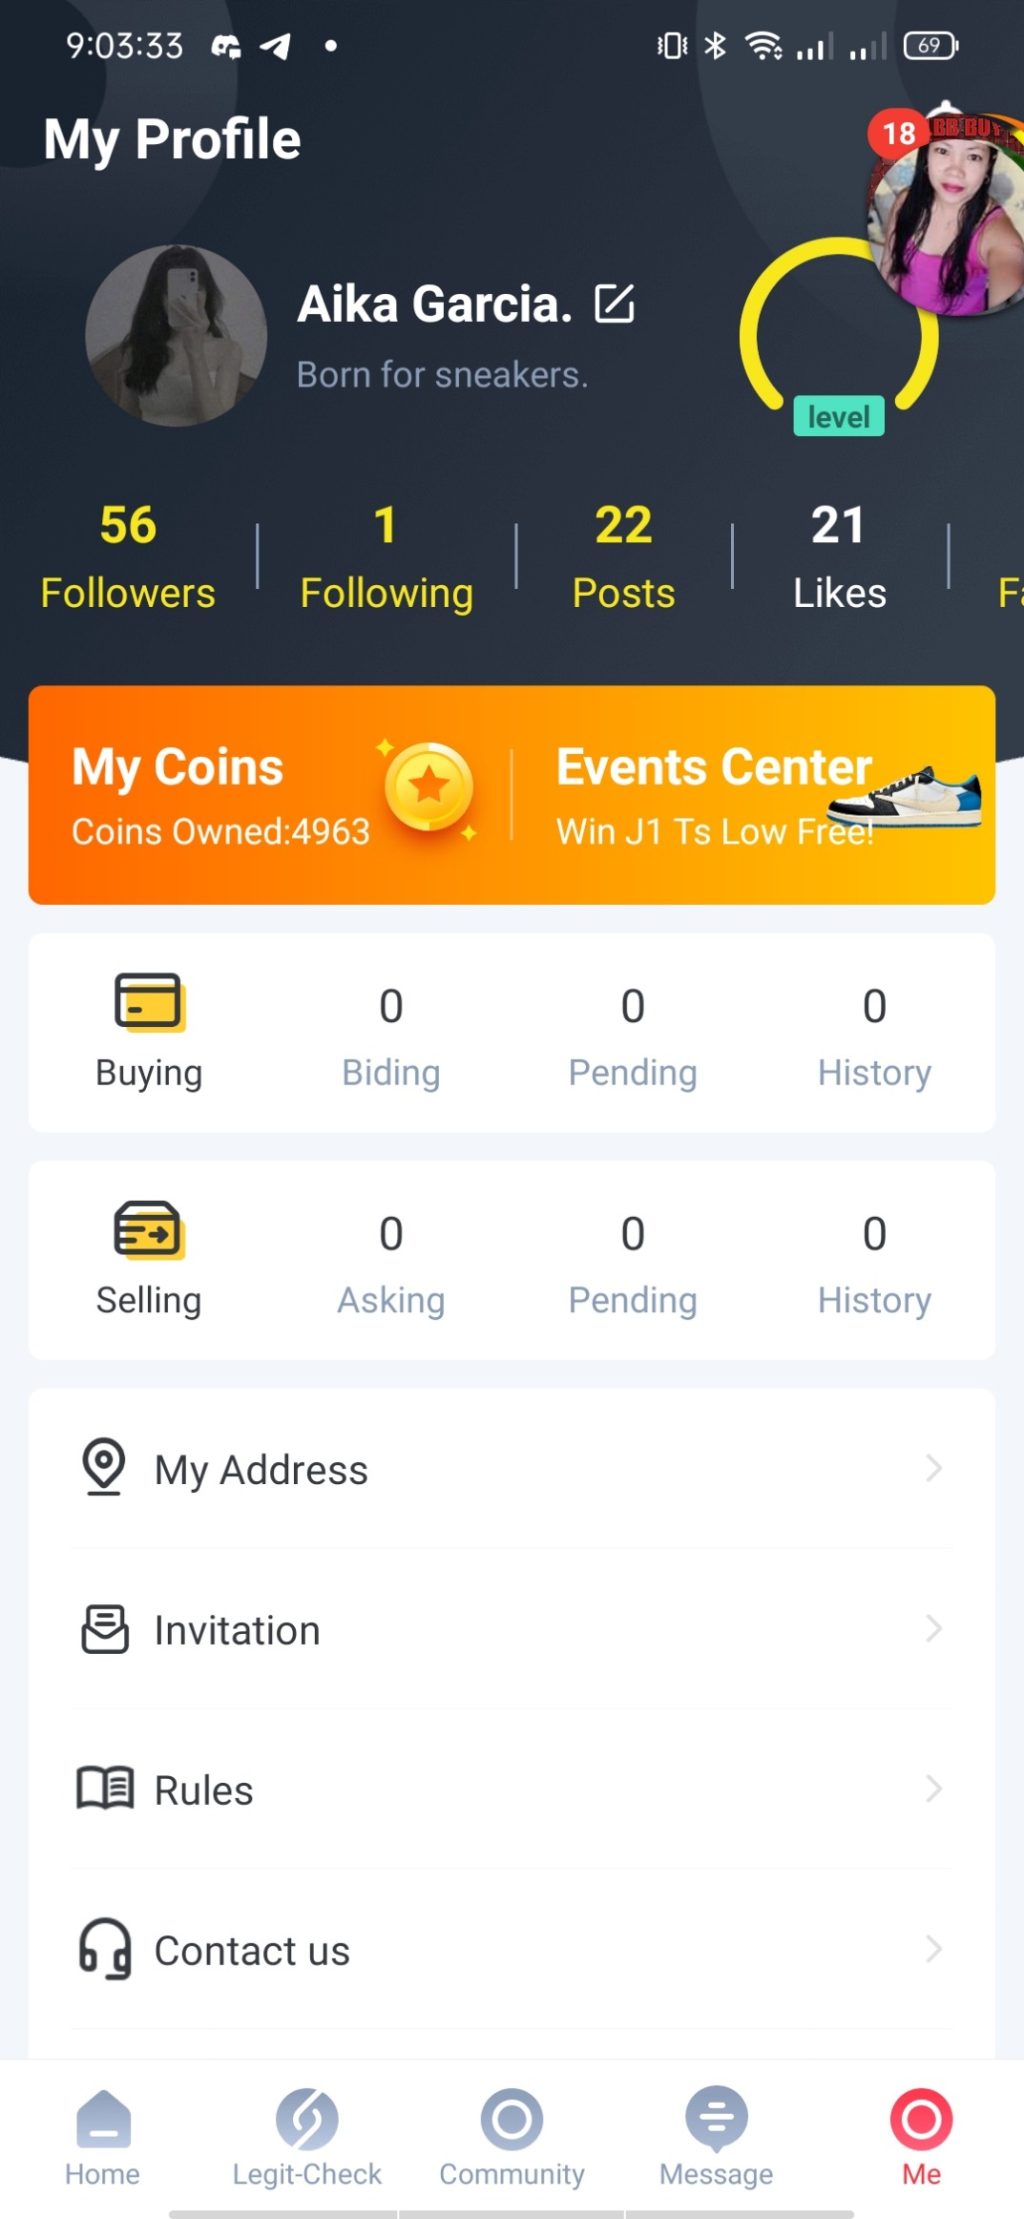Open the Message tab

[716, 2136]
